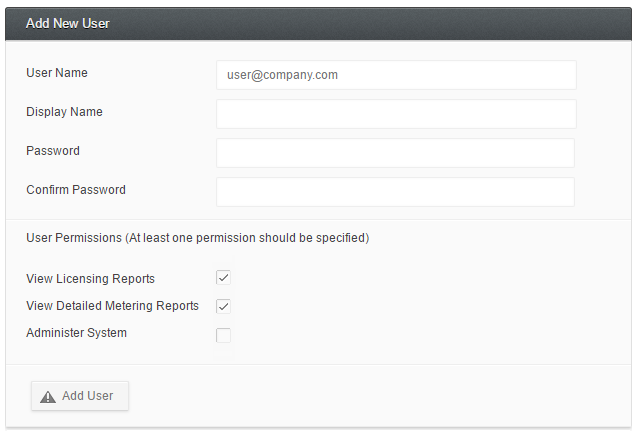The height and width of the screenshot is (434, 636).
Task: Activate the Confirm Password field
Action: [395, 192]
